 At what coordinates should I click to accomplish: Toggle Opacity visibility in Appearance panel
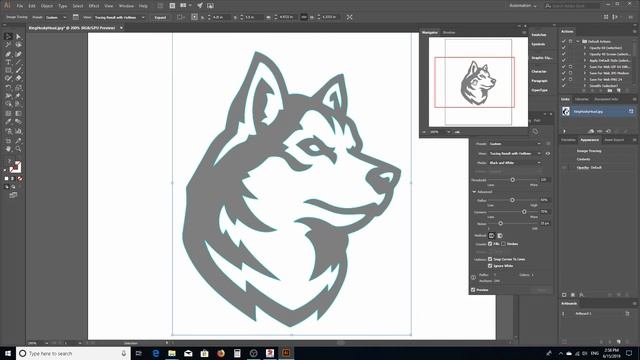pyautogui.click(x=564, y=167)
